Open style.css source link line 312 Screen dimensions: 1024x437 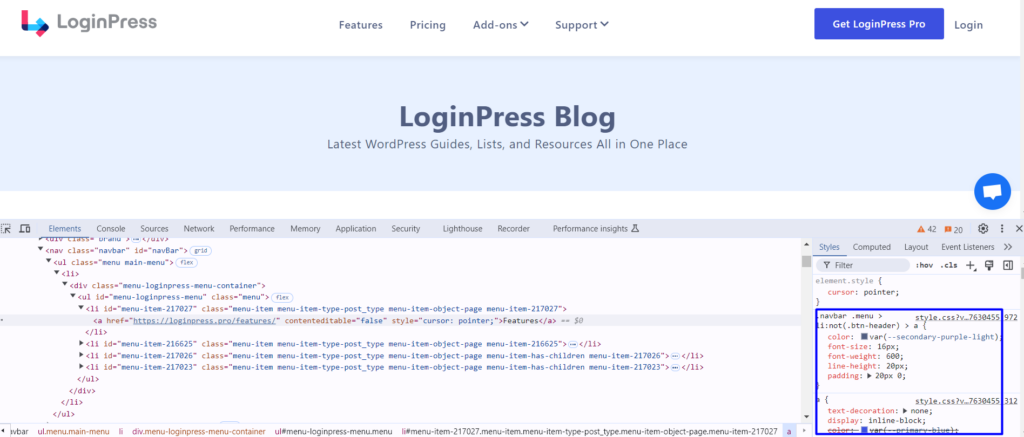click(x=967, y=400)
